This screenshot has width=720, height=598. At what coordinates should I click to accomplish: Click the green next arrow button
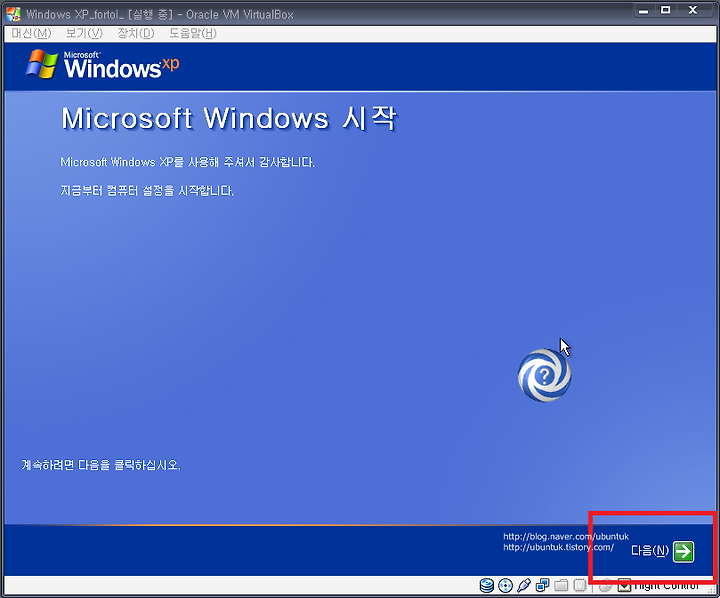683,551
